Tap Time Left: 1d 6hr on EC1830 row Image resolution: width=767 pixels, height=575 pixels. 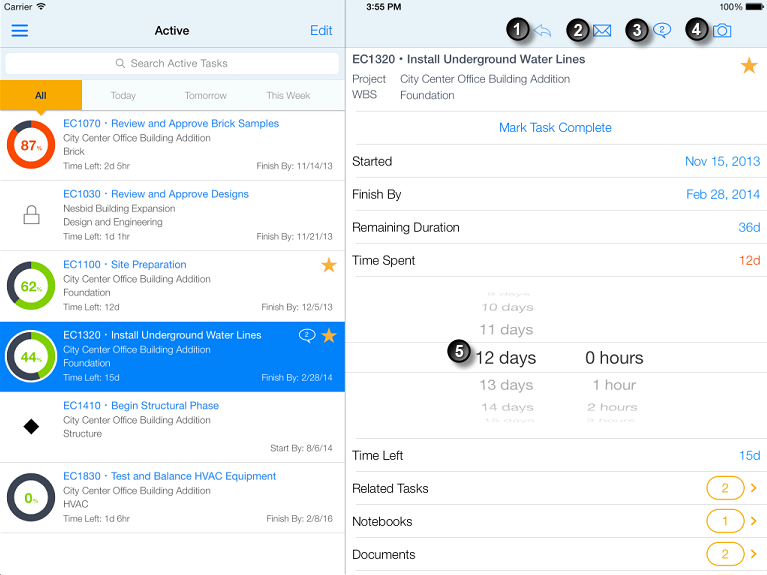pos(96,519)
